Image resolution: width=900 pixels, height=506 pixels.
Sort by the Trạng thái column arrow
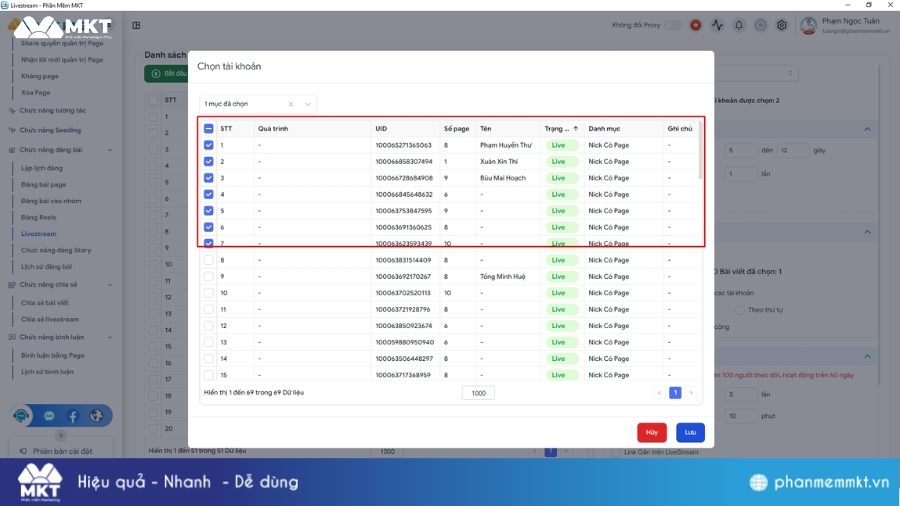[576, 128]
